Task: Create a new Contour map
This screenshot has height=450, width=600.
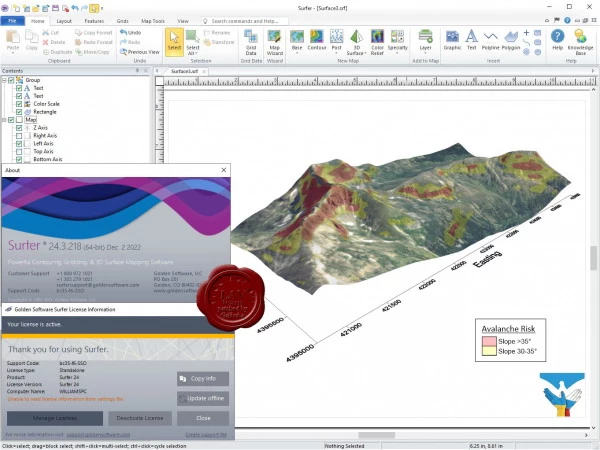Action: click(x=317, y=40)
